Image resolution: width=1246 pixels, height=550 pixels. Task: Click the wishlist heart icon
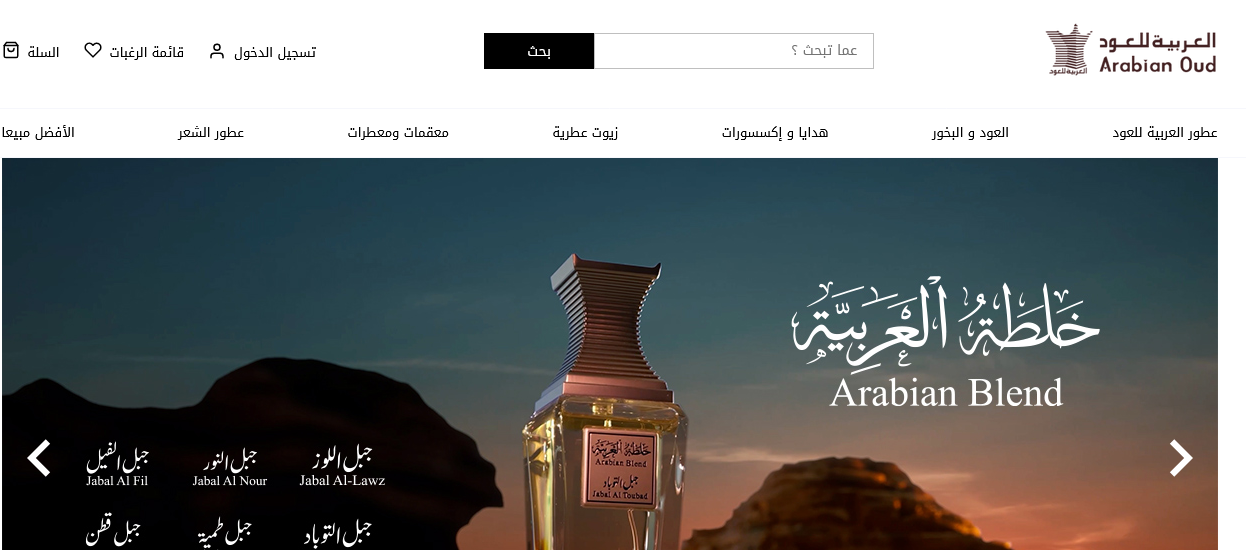[93, 50]
